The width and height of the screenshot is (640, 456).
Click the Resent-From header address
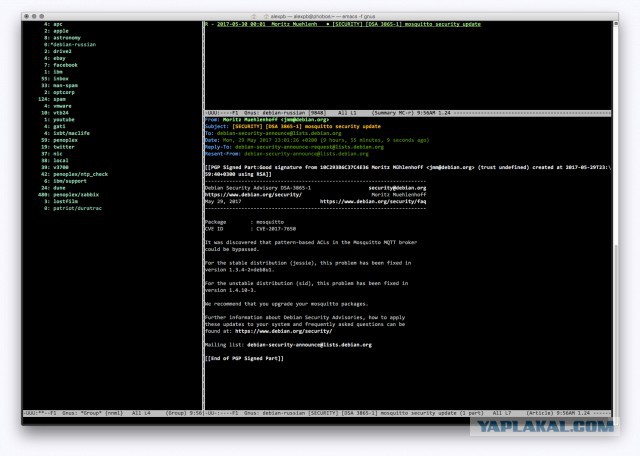[x=306, y=154]
